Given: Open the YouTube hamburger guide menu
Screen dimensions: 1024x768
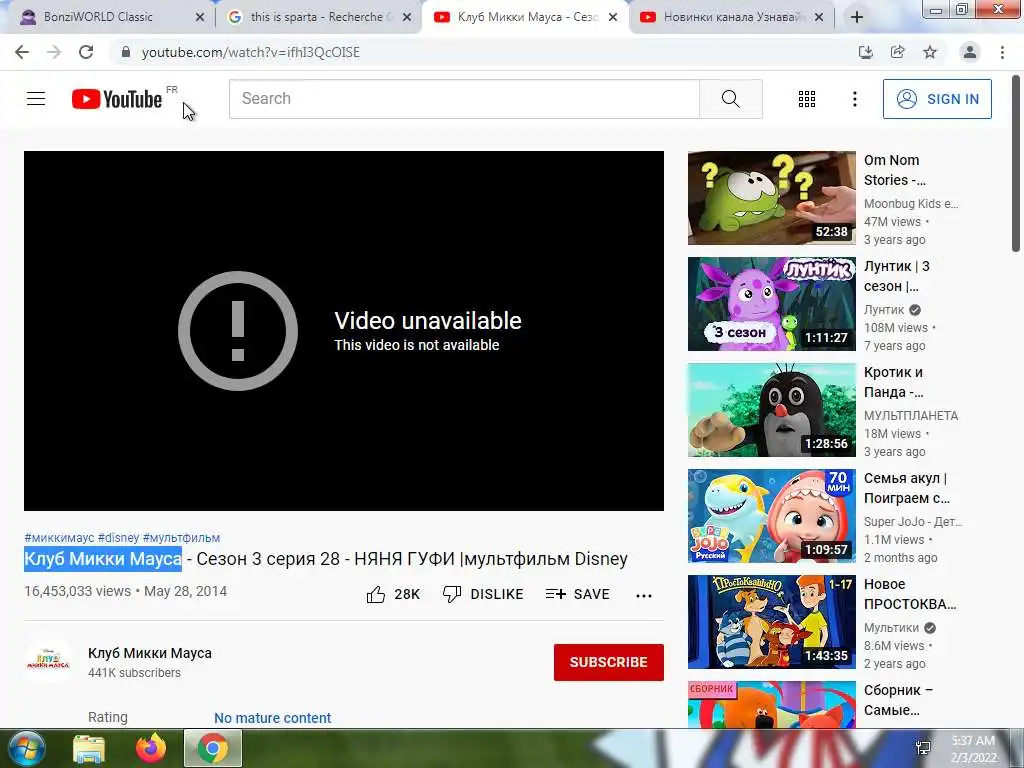Looking at the screenshot, I should (x=36, y=99).
